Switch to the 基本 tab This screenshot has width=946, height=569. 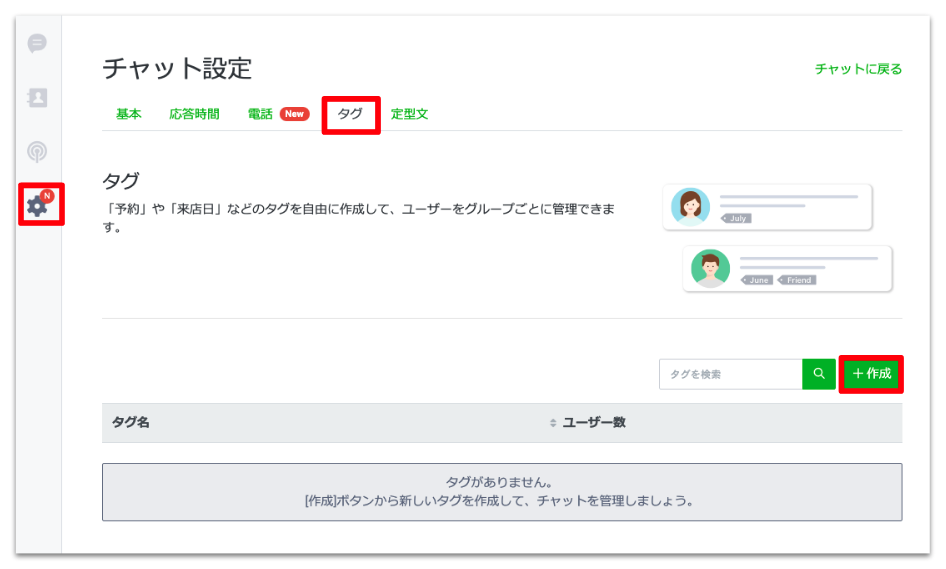[x=129, y=114]
